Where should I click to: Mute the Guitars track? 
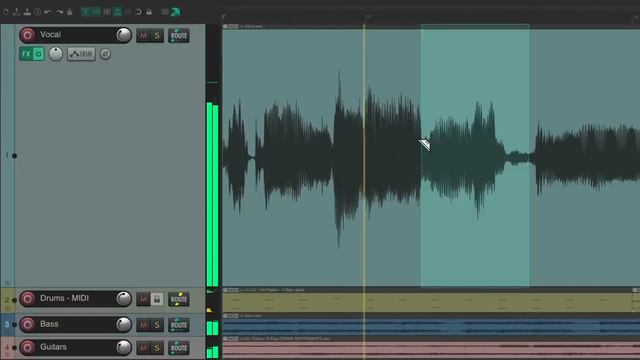pos(143,348)
